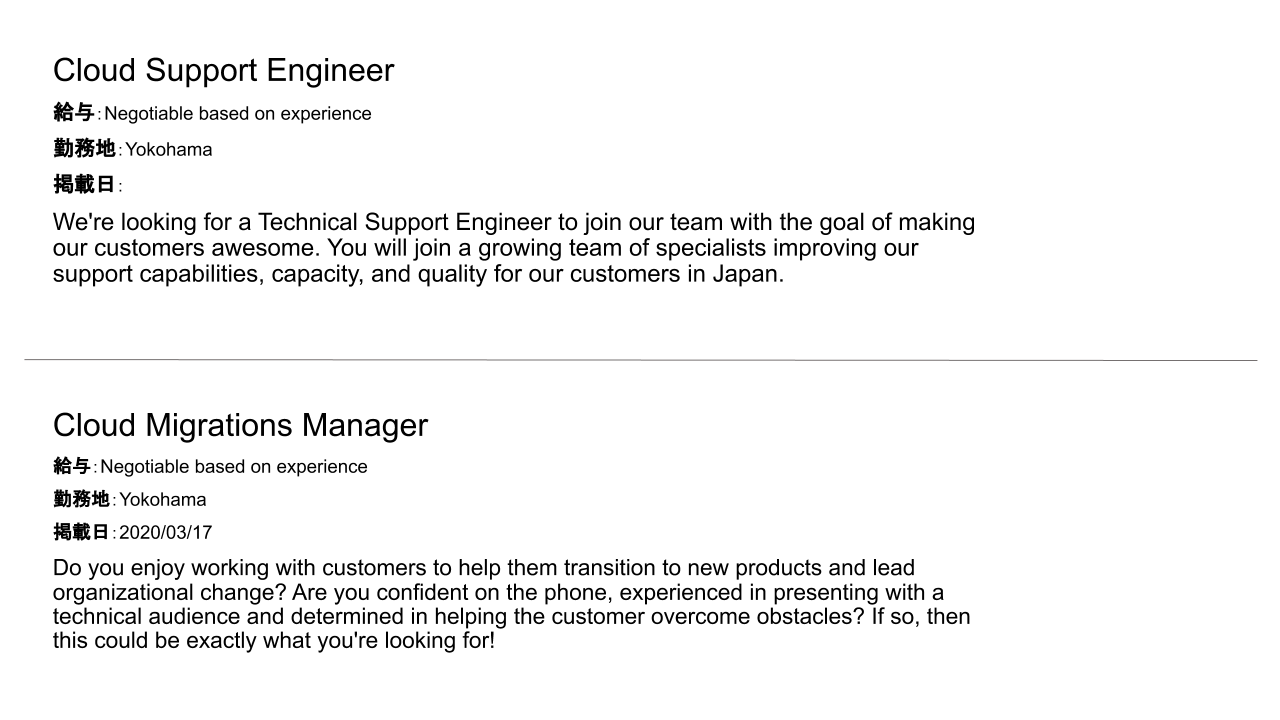Click the horizontal divider between job listings
The width and height of the screenshot is (1280, 720).
(x=641, y=360)
